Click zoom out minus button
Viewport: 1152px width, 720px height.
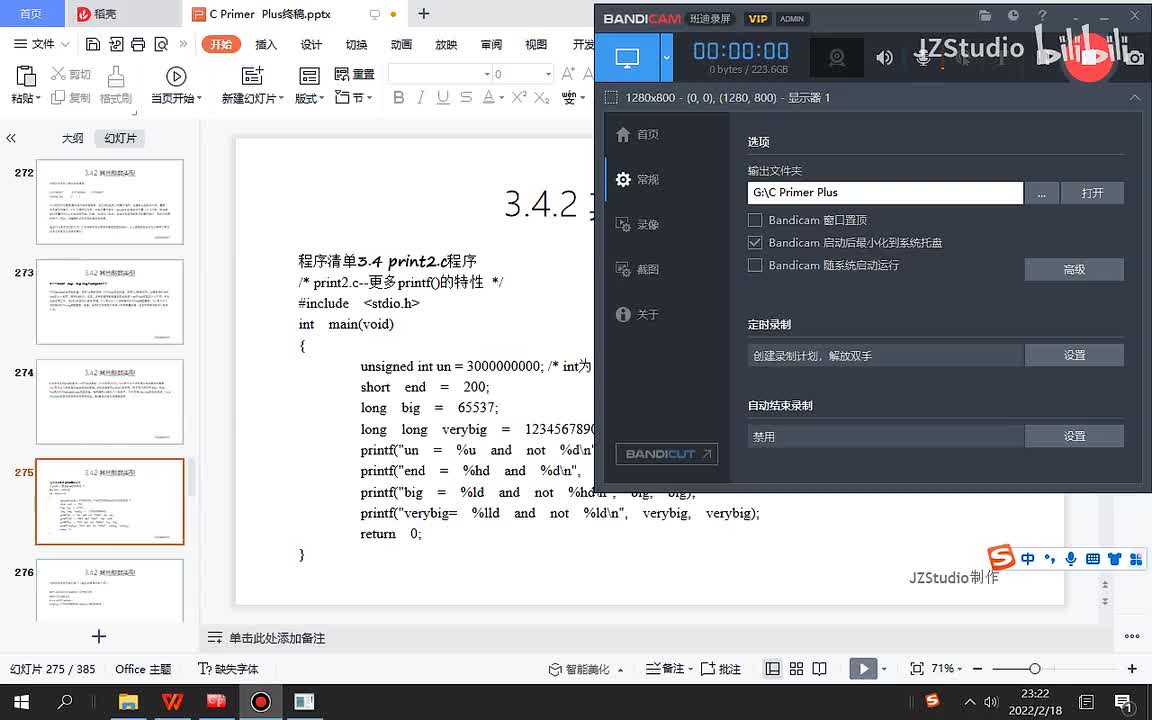point(977,669)
